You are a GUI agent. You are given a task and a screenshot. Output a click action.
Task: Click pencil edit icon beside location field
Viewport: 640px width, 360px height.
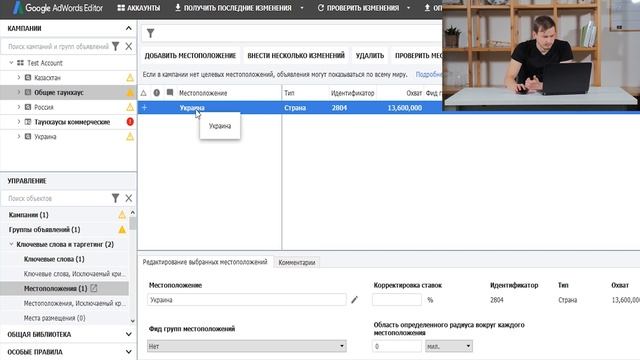click(354, 300)
